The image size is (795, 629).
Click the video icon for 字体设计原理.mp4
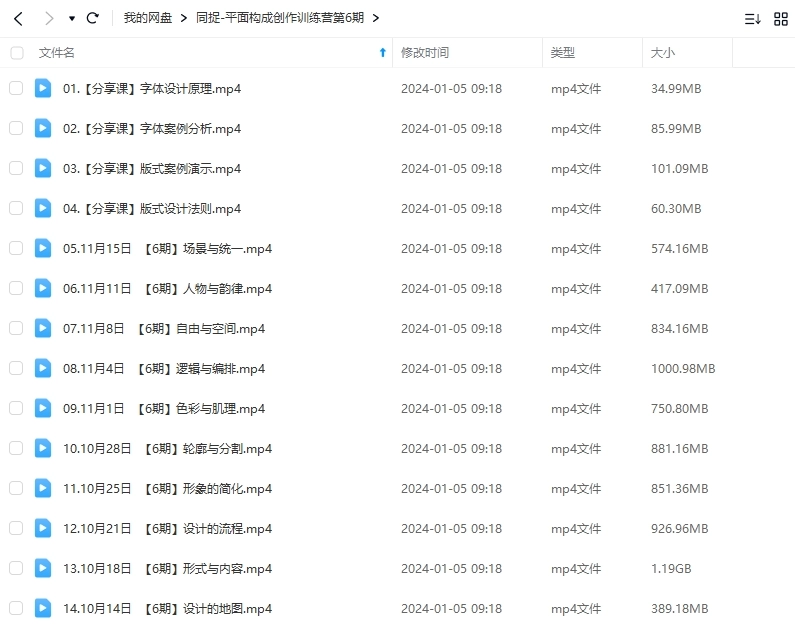42,88
